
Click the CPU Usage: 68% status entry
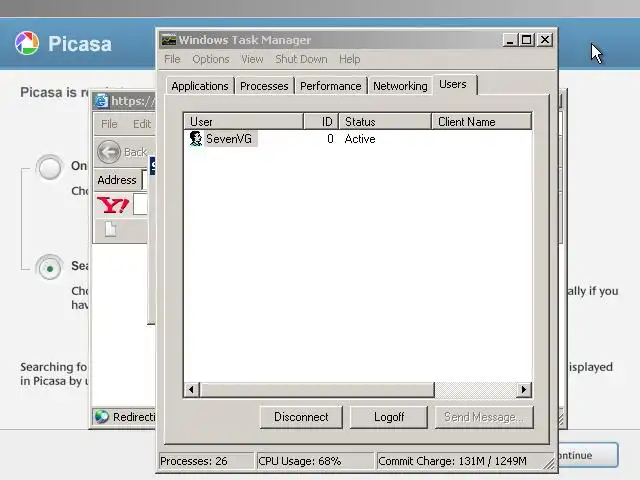point(314,461)
